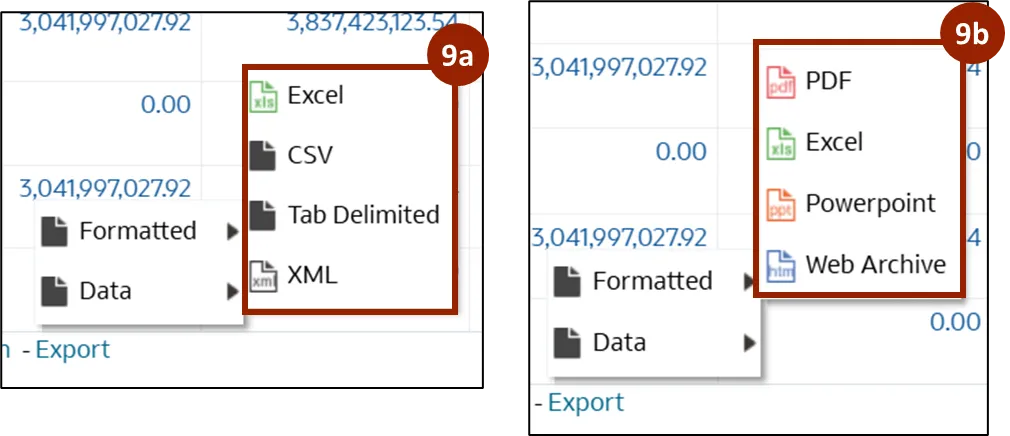This screenshot has width=1010, height=436.
Task: Choose the Tab Delimited text label
Action: tap(363, 215)
